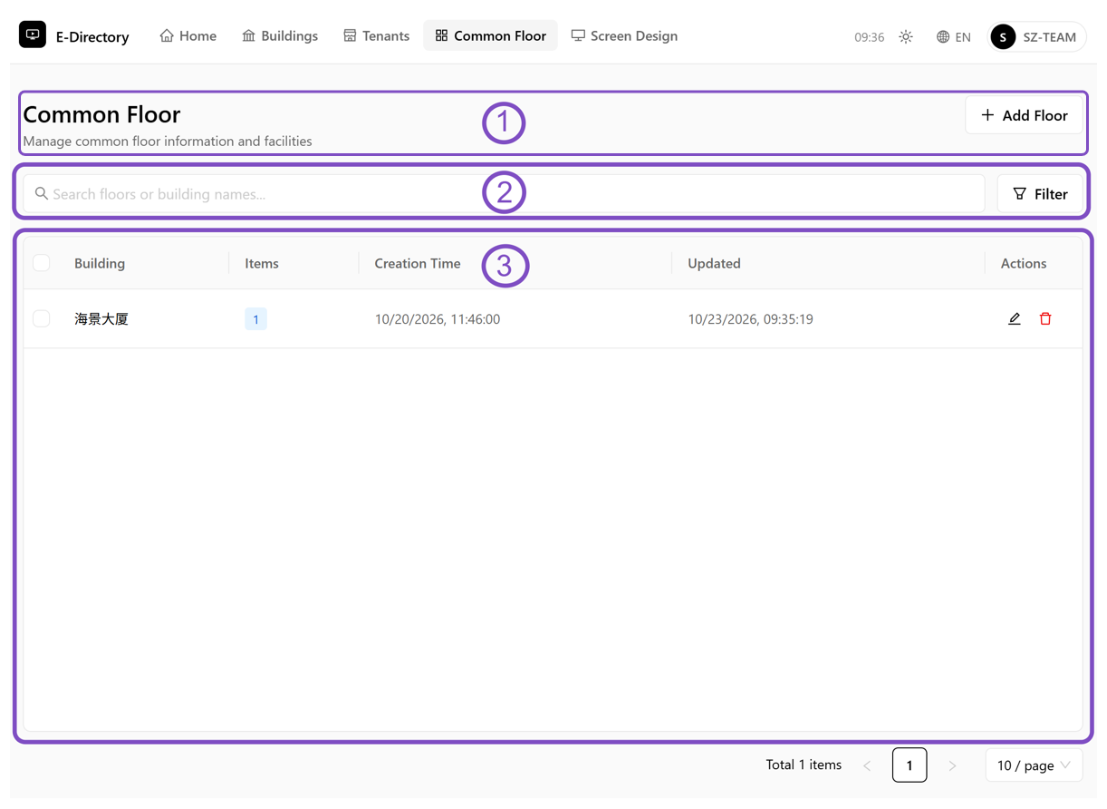The width and height of the screenshot is (1107, 809).
Task: Open the SZ-TEAM account menu
Action: [x=1036, y=37]
